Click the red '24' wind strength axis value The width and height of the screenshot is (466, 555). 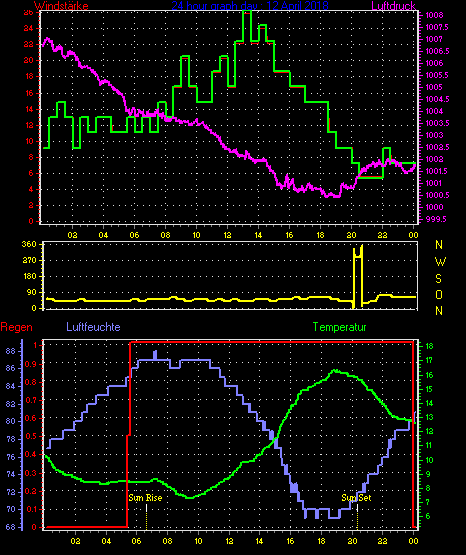pyautogui.click(x=28, y=28)
